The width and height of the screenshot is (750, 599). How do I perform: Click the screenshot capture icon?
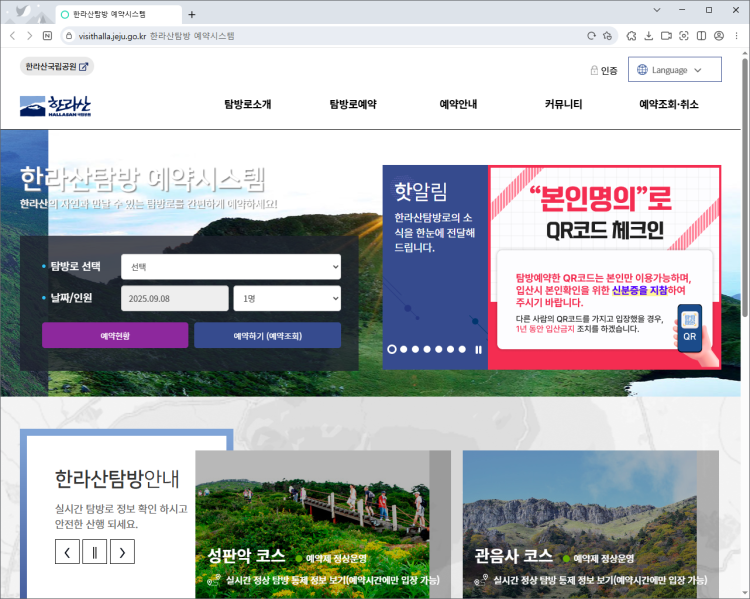coord(684,36)
